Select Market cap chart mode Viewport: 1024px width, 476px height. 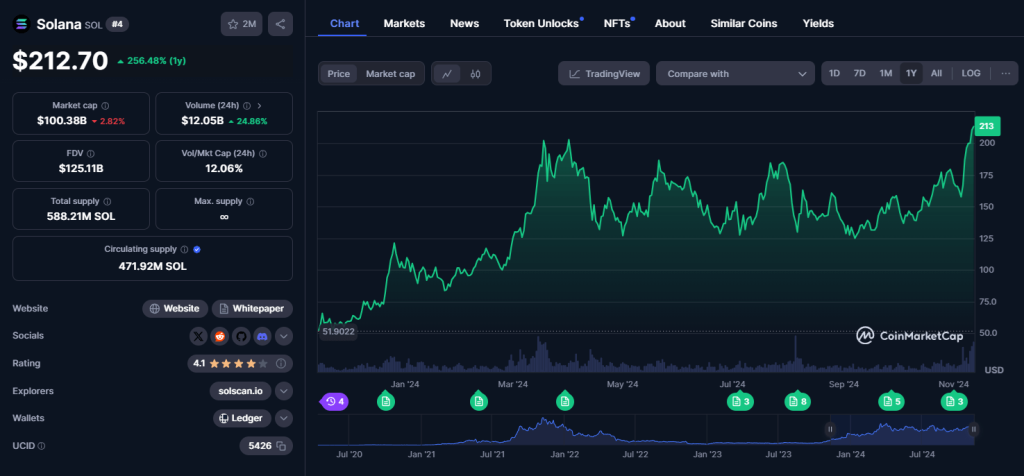[x=391, y=74]
